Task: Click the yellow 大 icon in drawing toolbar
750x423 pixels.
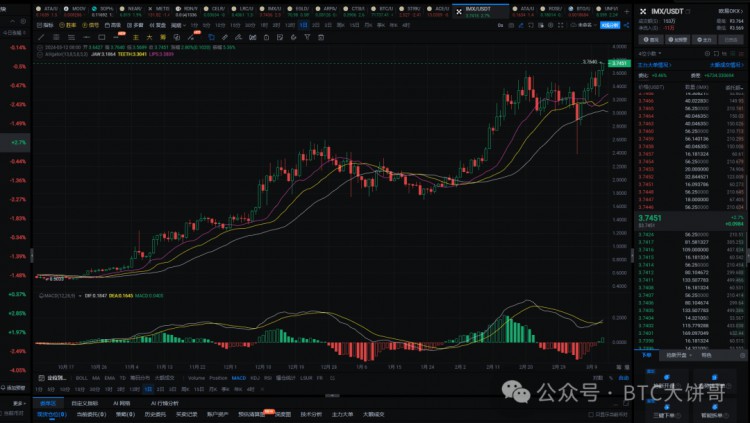Action: pyautogui.click(x=149, y=37)
